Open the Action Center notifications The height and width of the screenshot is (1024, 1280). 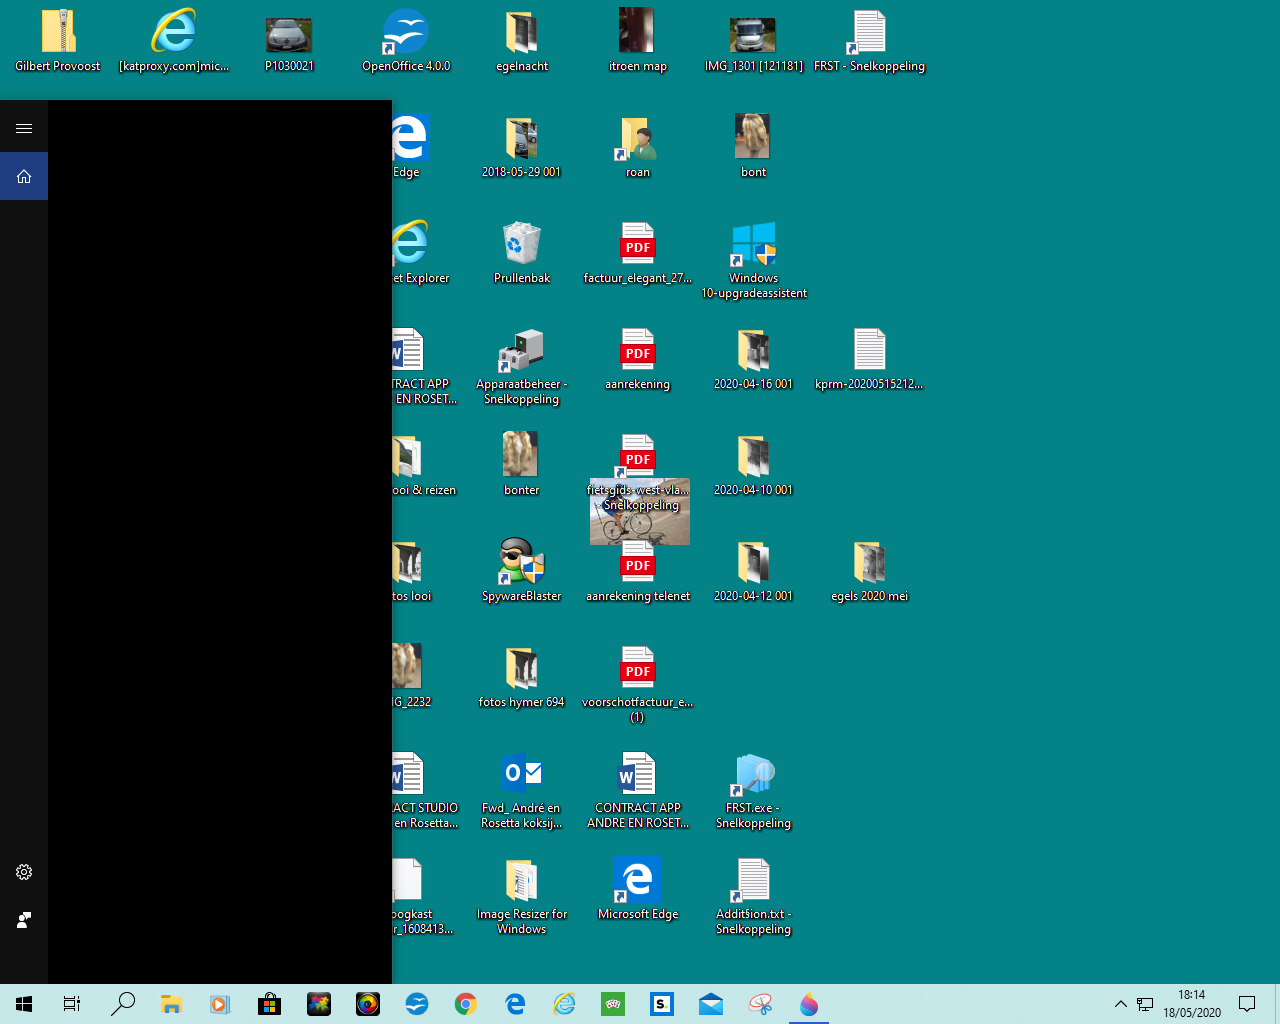point(1247,1004)
